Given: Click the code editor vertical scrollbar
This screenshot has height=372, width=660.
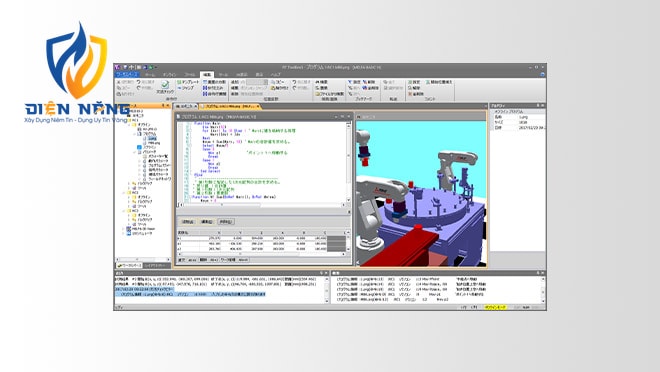Looking at the screenshot, I should (x=349, y=162).
